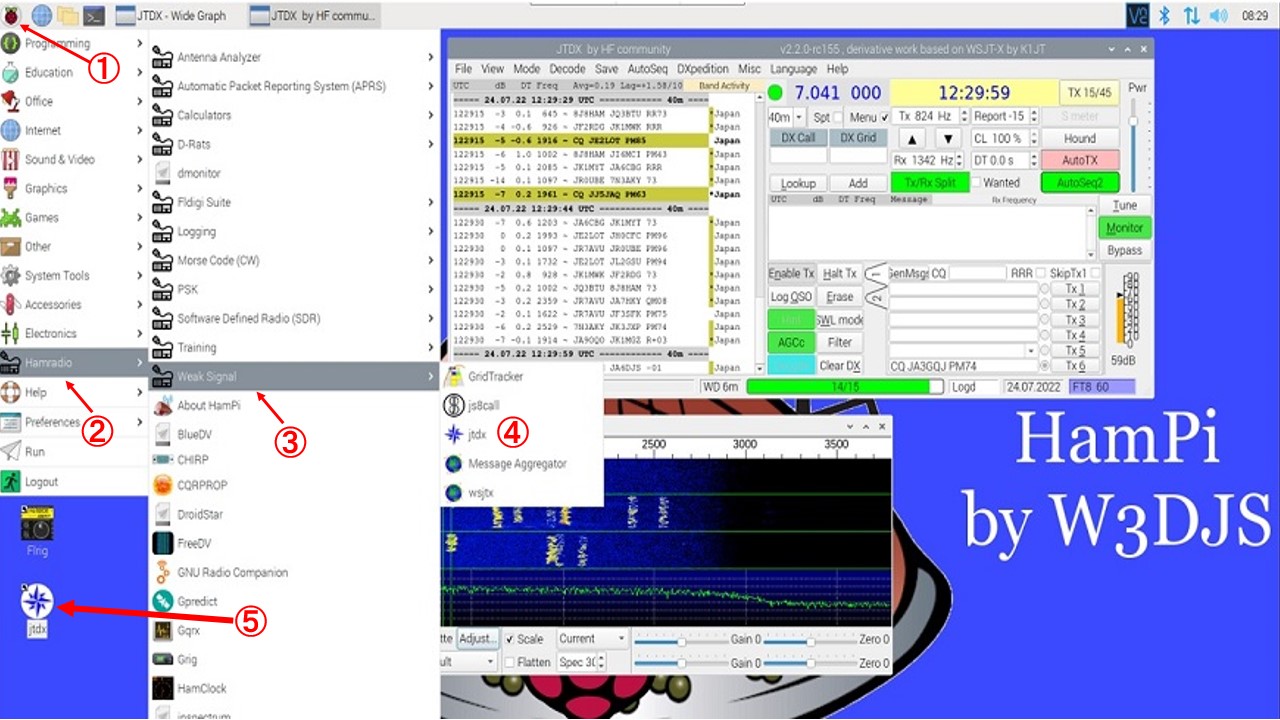Open the terminal icon in the taskbar
The image size is (1280, 720).
pos(95,15)
